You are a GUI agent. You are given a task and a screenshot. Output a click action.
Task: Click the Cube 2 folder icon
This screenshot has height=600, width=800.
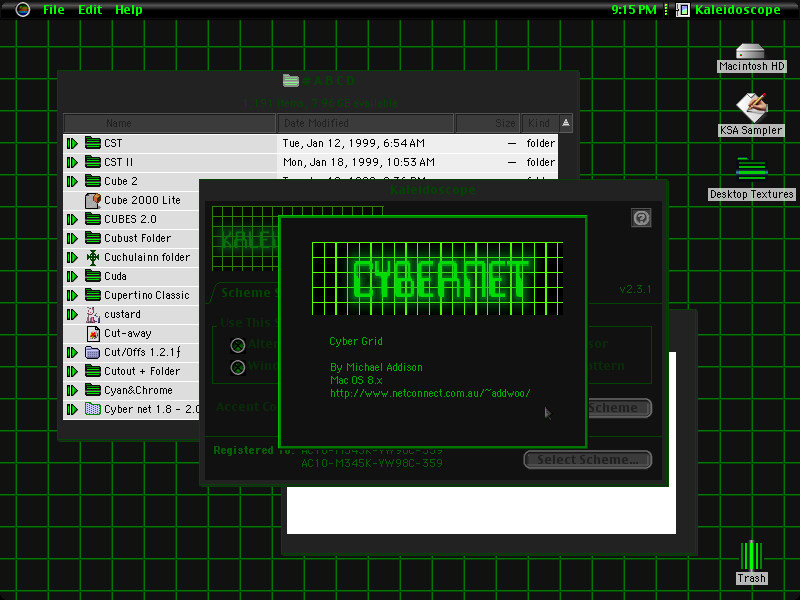point(92,181)
